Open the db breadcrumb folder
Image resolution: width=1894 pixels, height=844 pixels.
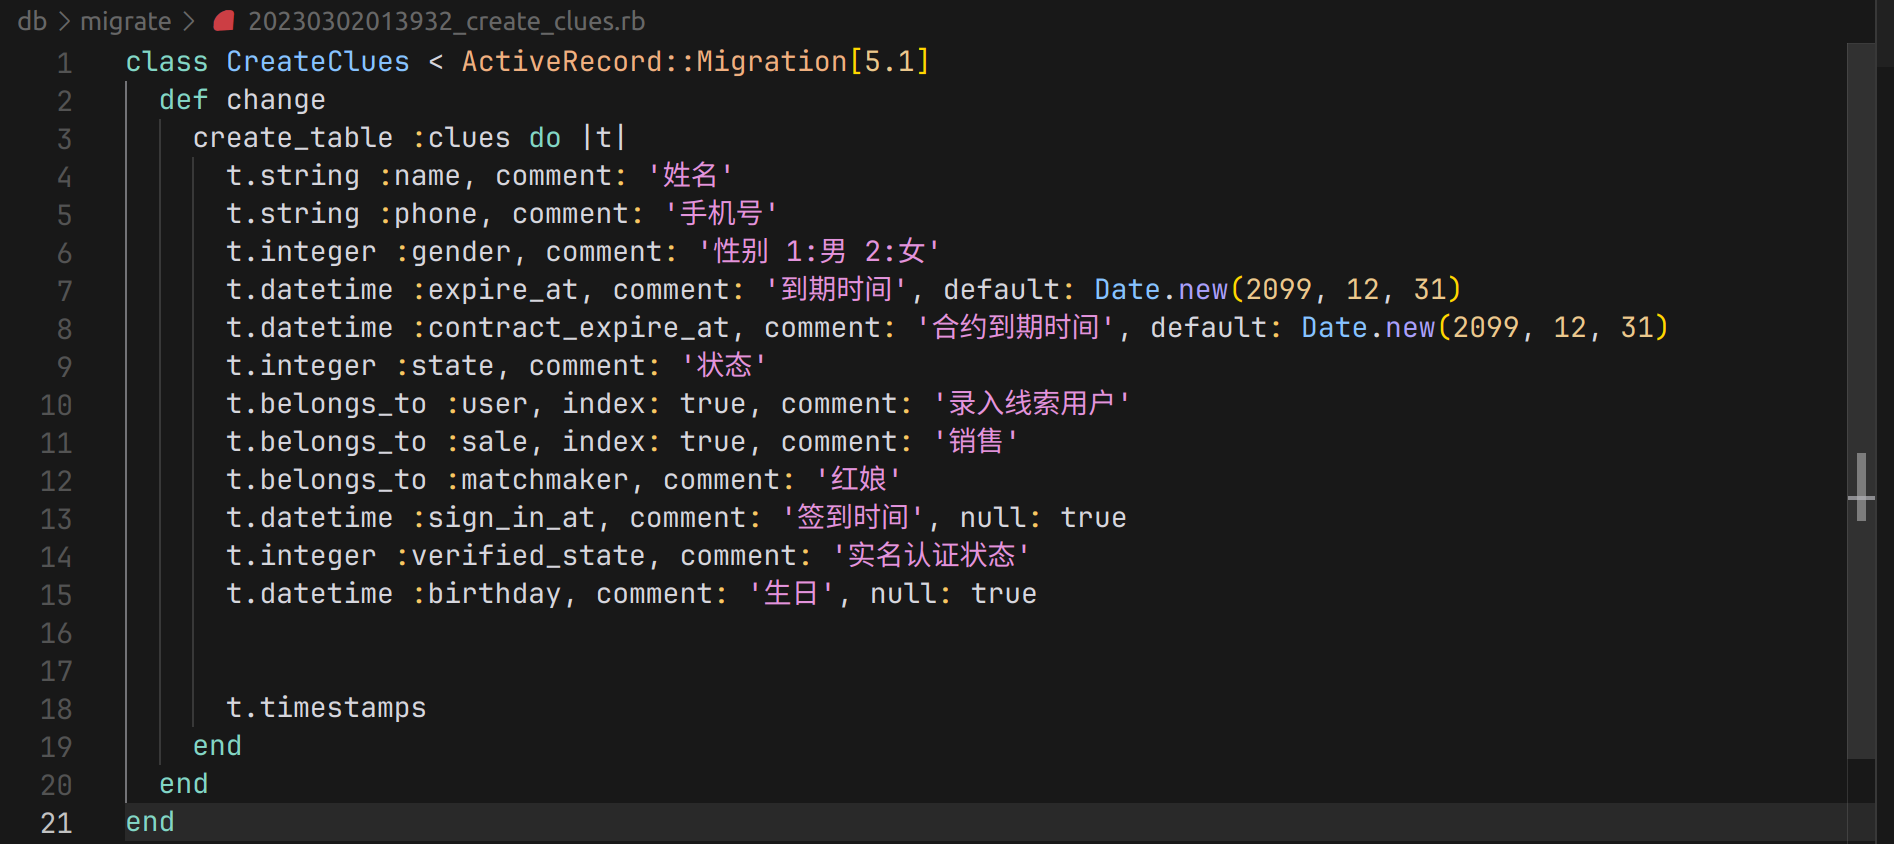[32, 21]
